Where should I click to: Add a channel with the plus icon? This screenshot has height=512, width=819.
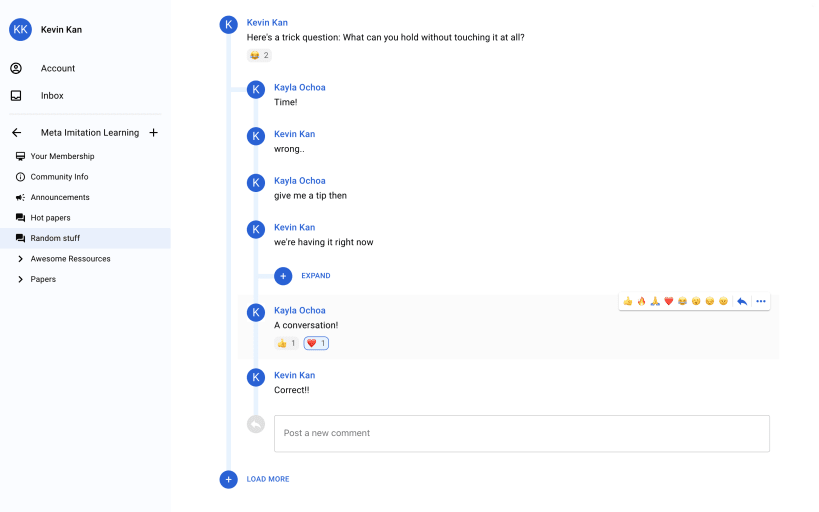coord(154,133)
